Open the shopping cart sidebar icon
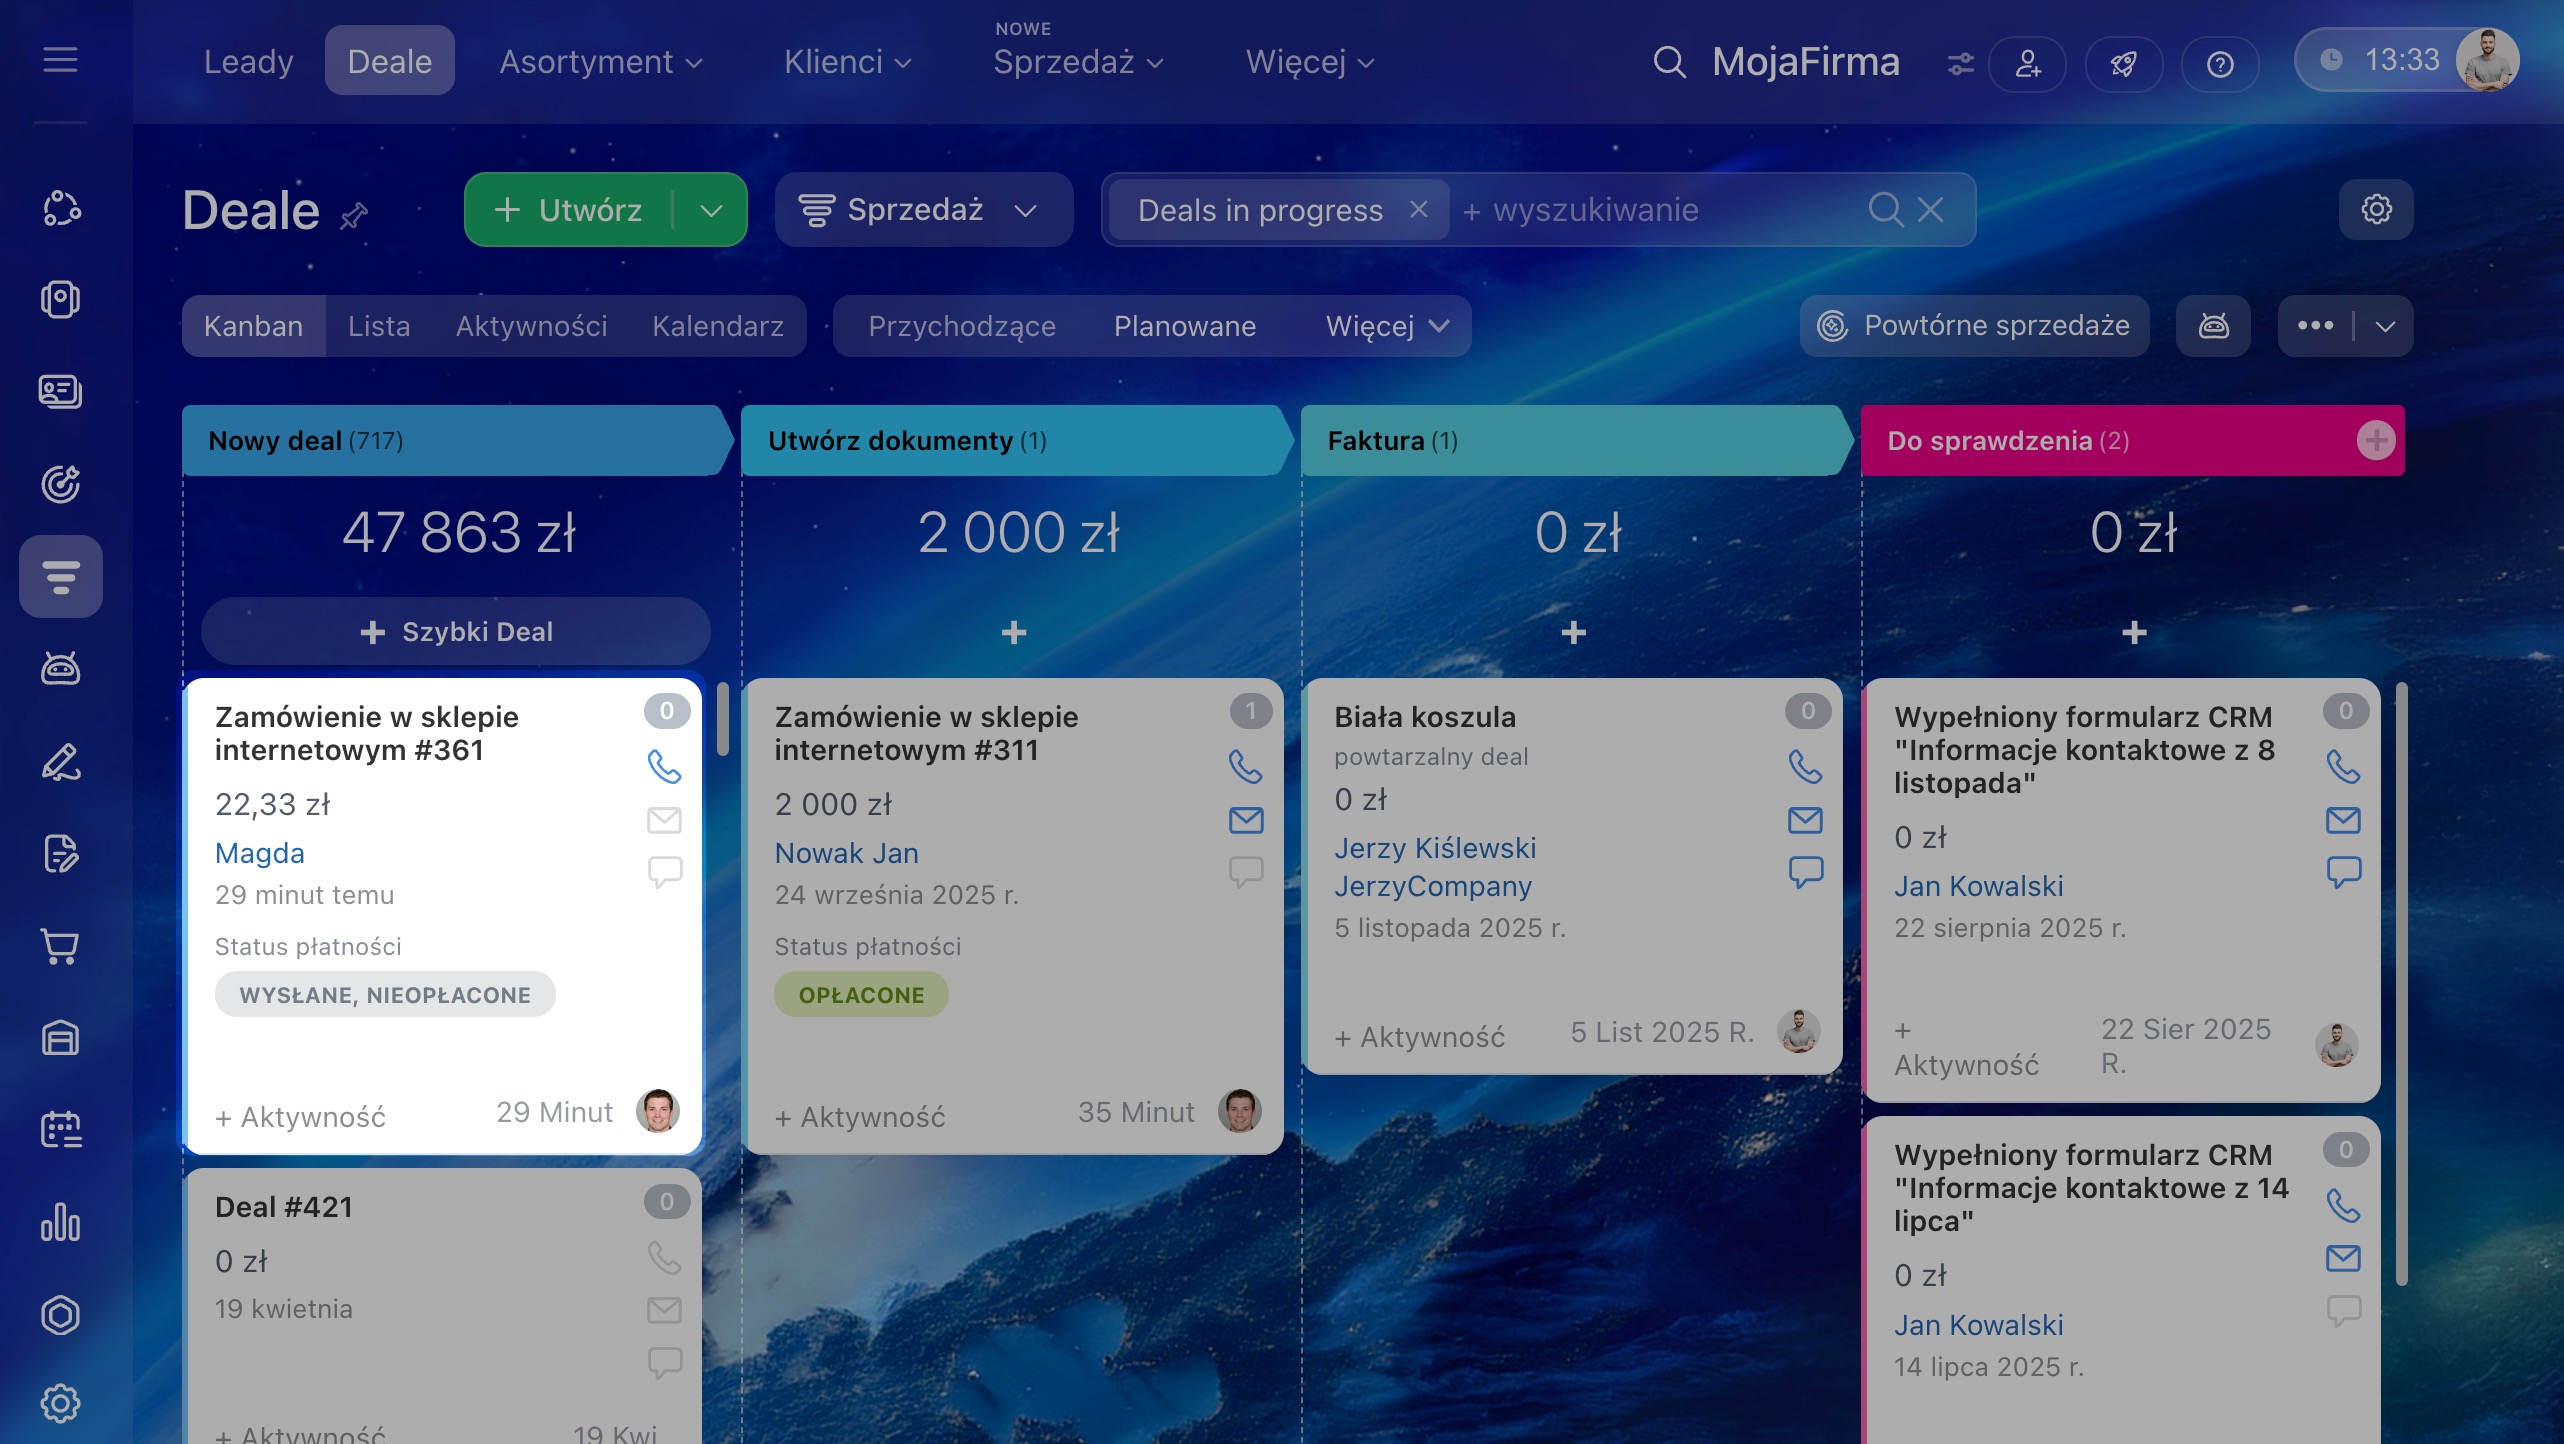Viewport: 2564px width, 1444px height. click(x=60, y=946)
